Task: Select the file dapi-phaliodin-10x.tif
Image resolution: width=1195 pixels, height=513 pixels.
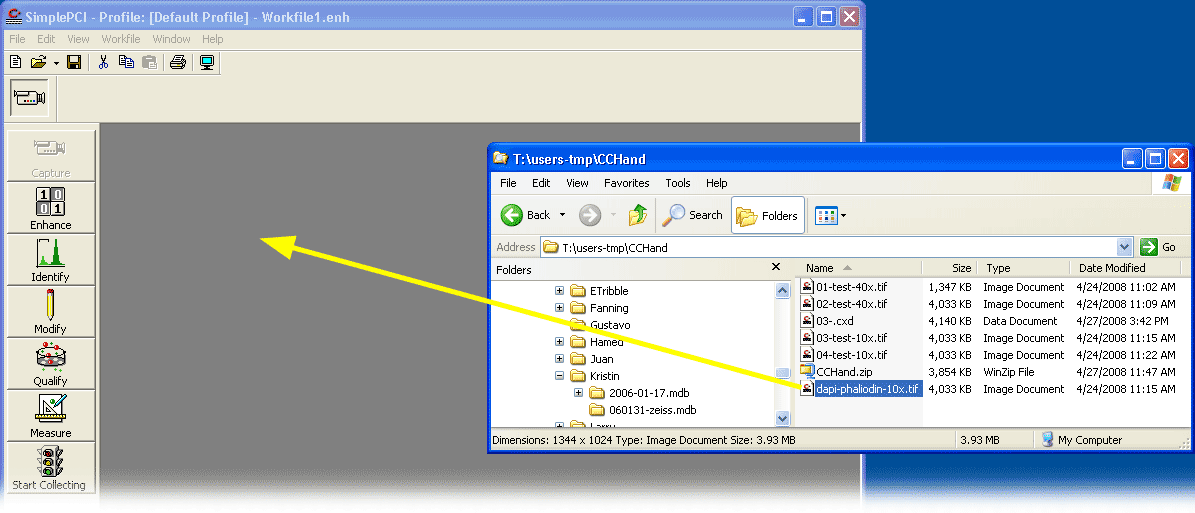Action: (866, 389)
